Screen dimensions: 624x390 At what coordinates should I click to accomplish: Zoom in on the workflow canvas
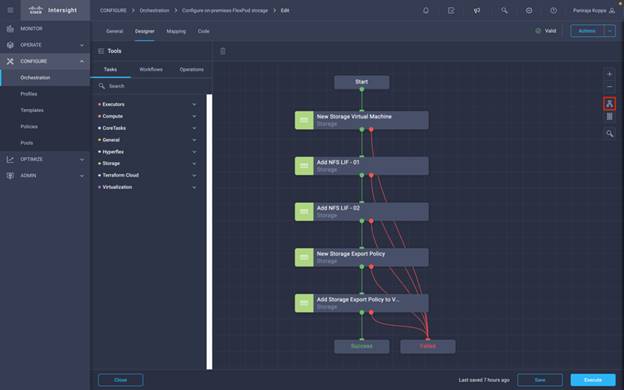(609, 74)
